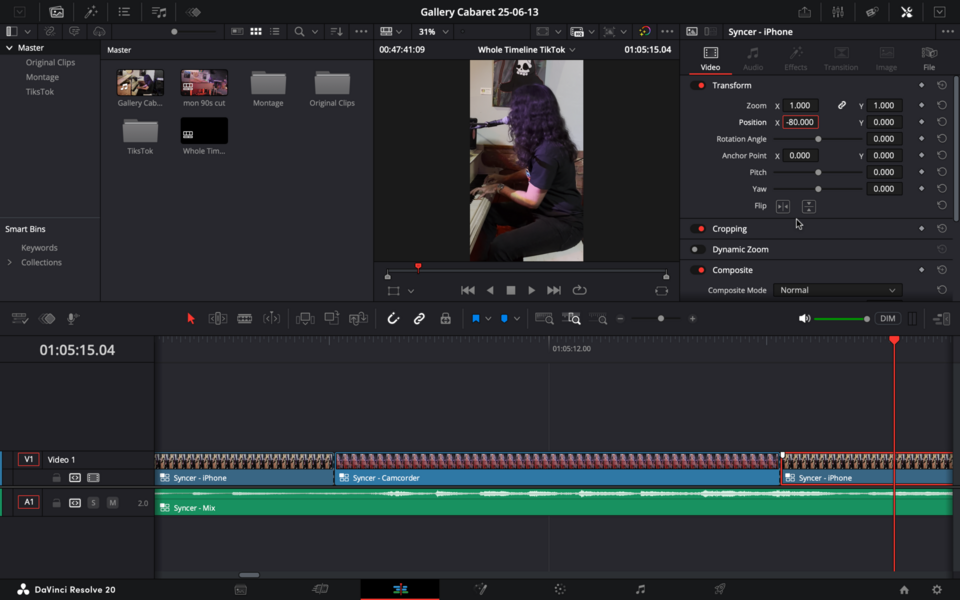The image size is (960, 600).
Task: Disable the Composite section toggle
Action: 697,270
